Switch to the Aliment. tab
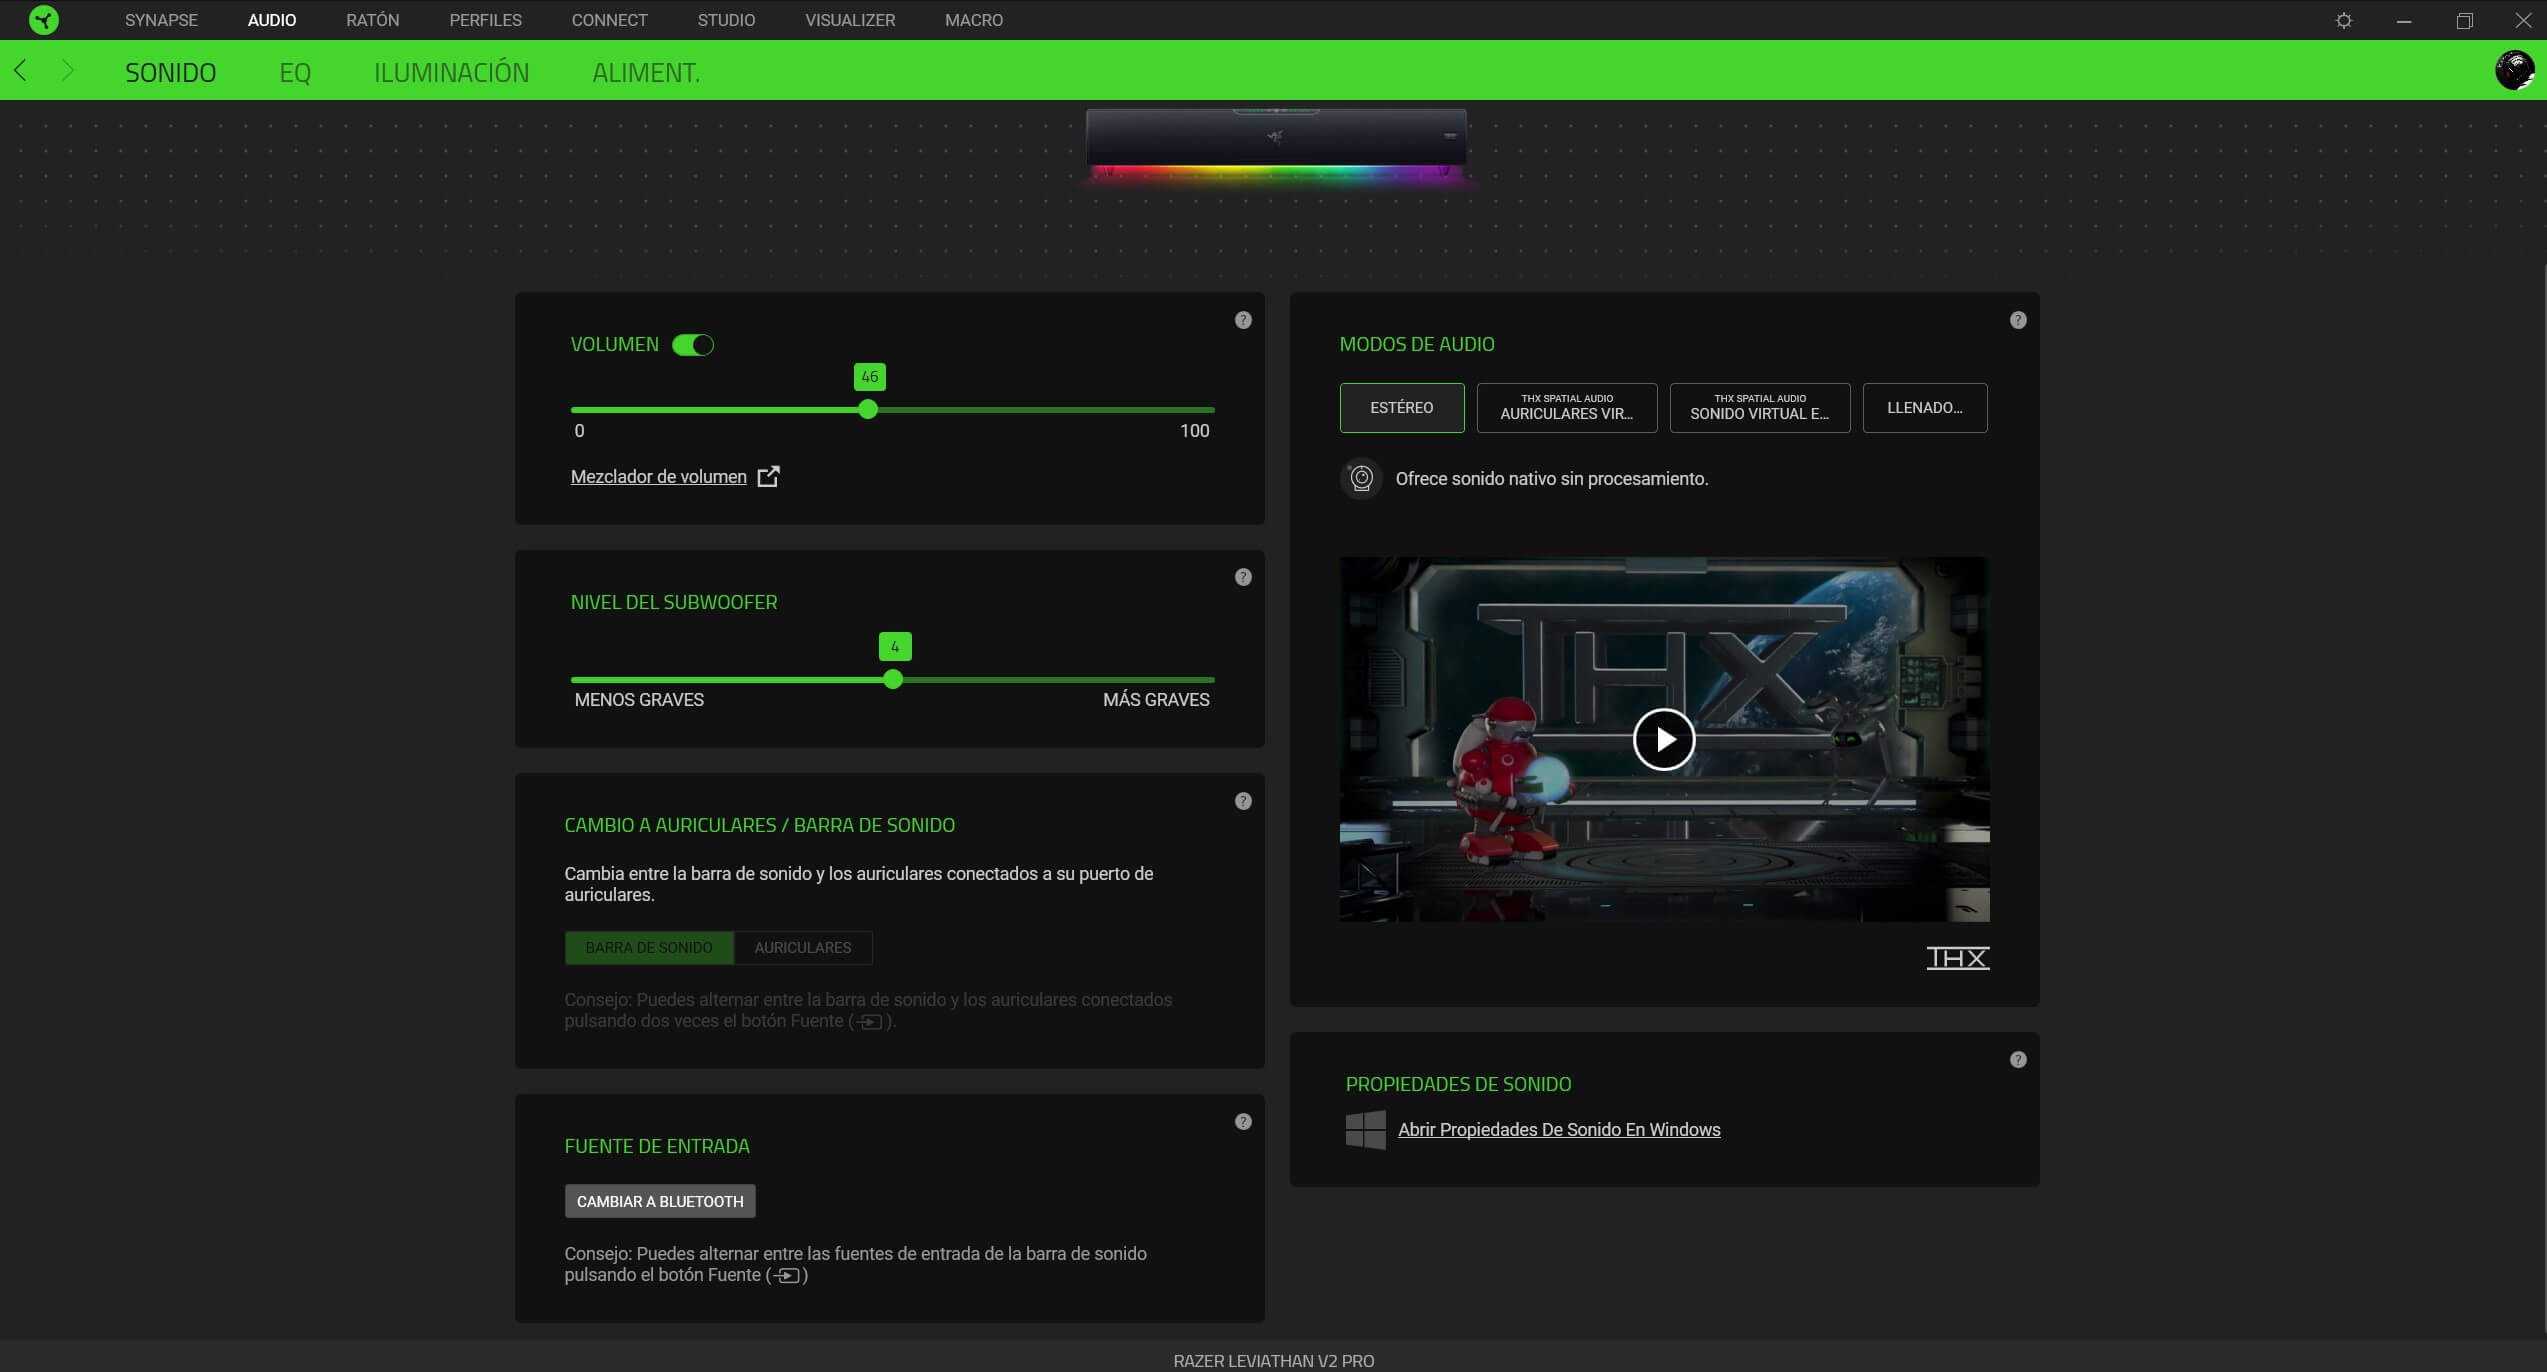2547x1372 pixels. click(646, 72)
